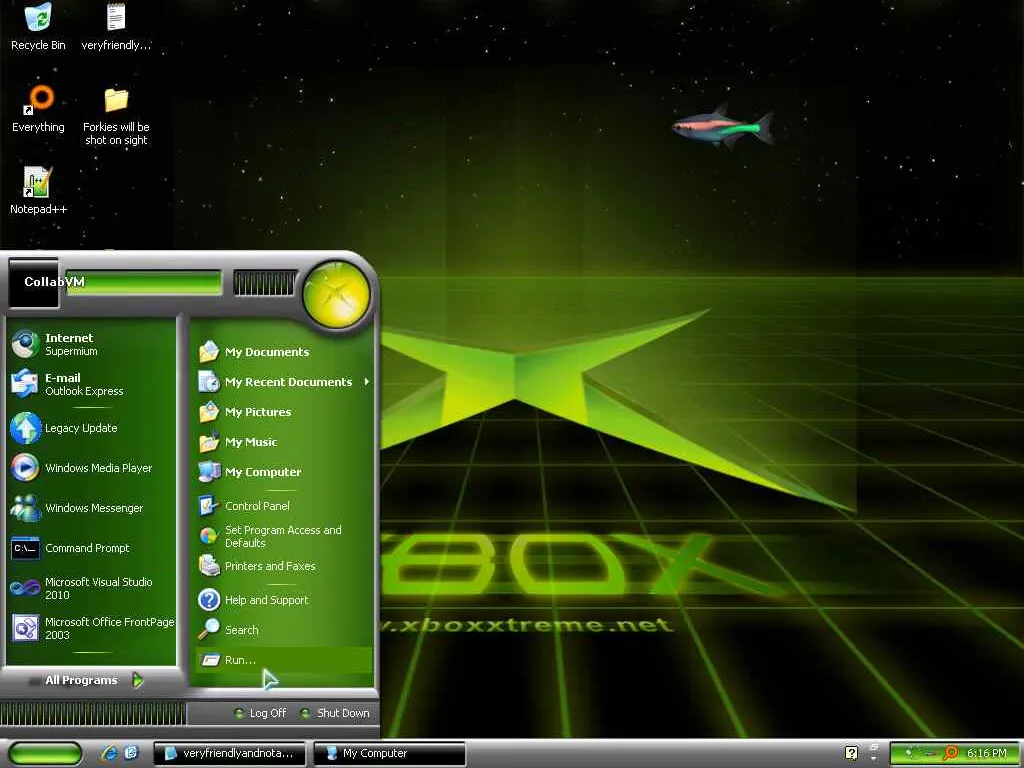Open Command Prompt
Screen dimensions: 1024x768
[x=91, y=548]
